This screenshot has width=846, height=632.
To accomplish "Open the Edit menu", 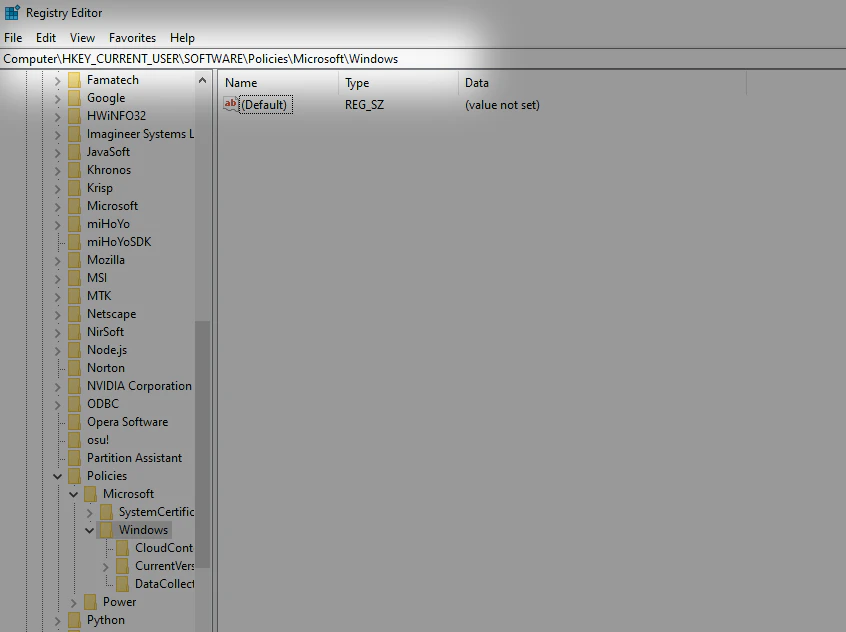I will (46, 38).
